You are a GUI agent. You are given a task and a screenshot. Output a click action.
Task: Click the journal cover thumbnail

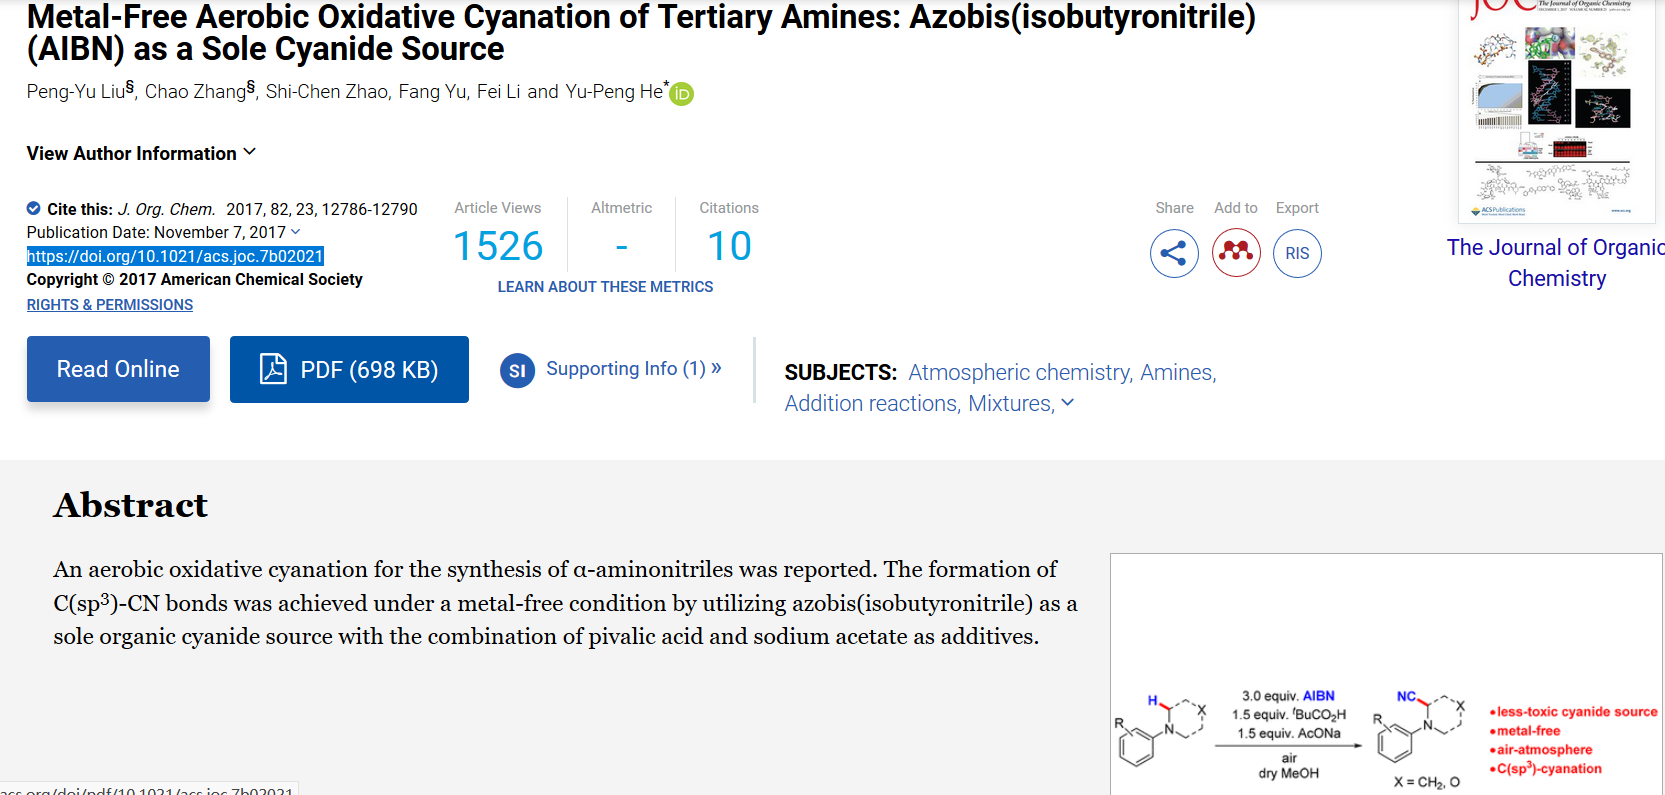coord(1557,111)
